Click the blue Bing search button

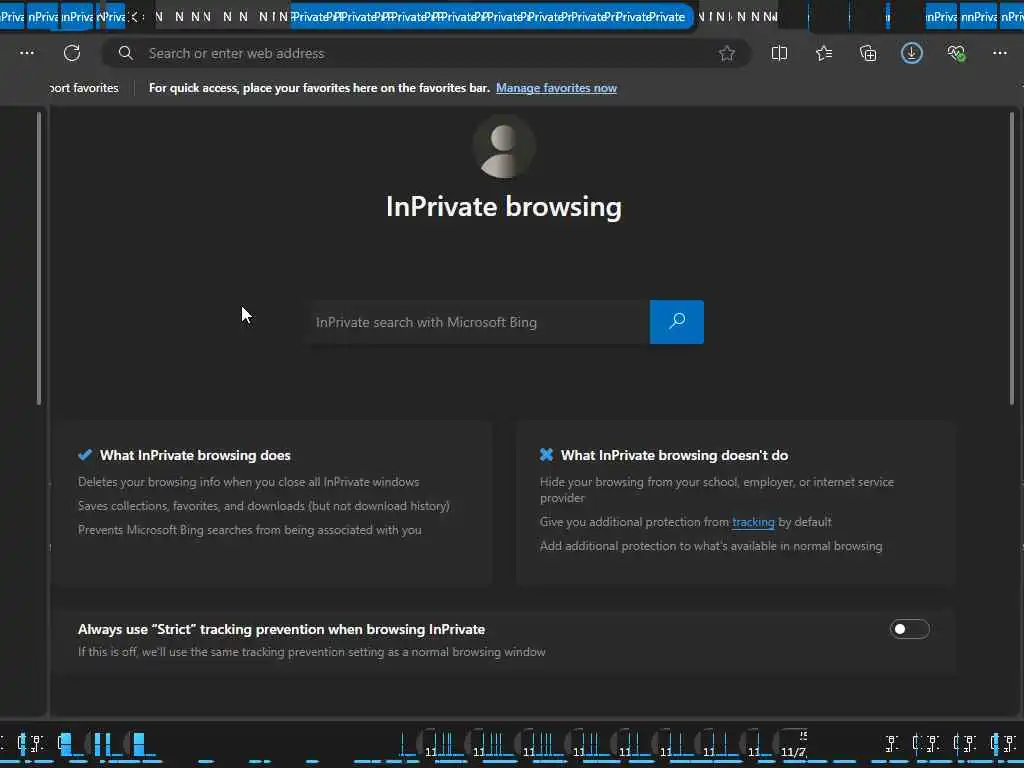click(x=677, y=322)
